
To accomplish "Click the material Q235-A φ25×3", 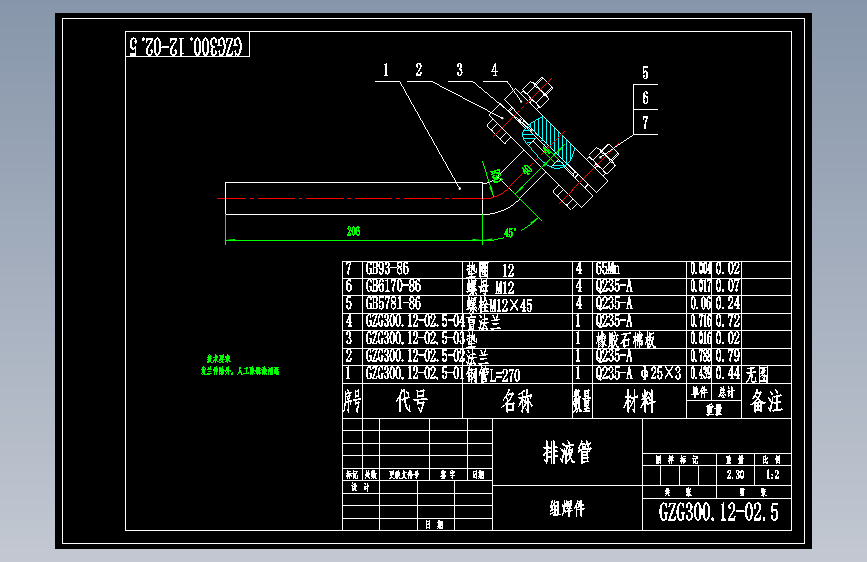I will point(639,373).
